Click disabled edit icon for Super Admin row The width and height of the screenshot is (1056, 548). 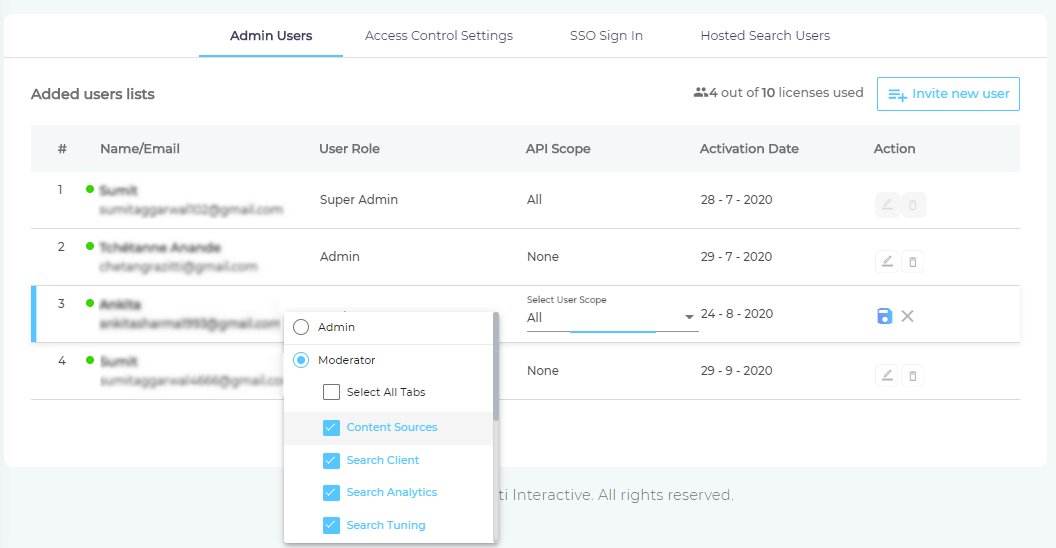click(x=886, y=206)
